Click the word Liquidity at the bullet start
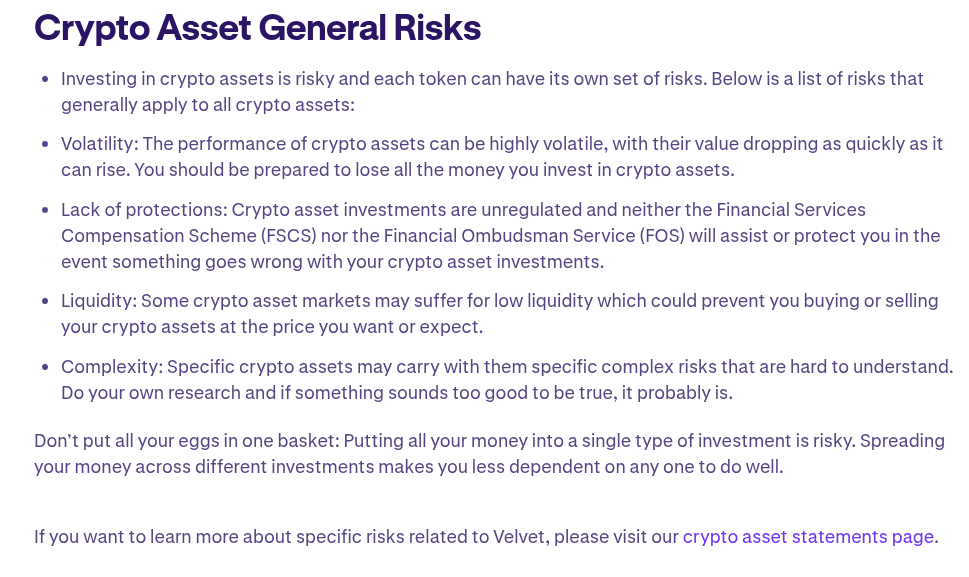 [97, 301]
